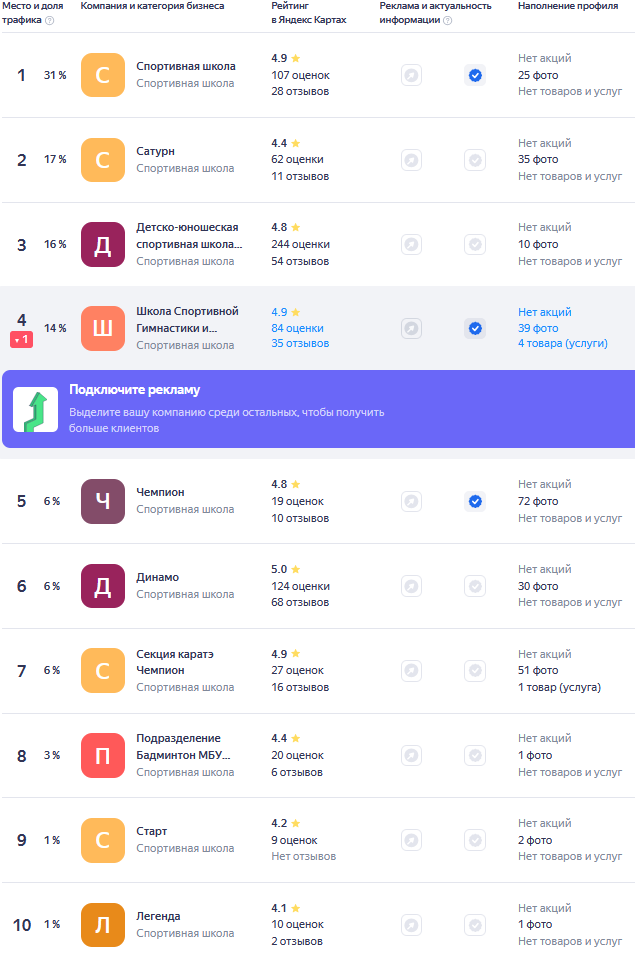Image resolution: width=635 pixels, height=965 pixels.
Task: Open the 84 оценки link
Action: pyautogui.click(x=297, y=328)
